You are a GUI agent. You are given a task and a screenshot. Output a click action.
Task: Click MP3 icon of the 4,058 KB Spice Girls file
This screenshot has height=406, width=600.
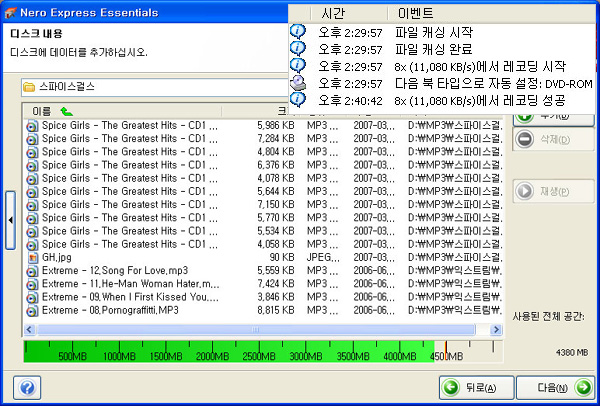click(x=33, y=245)
